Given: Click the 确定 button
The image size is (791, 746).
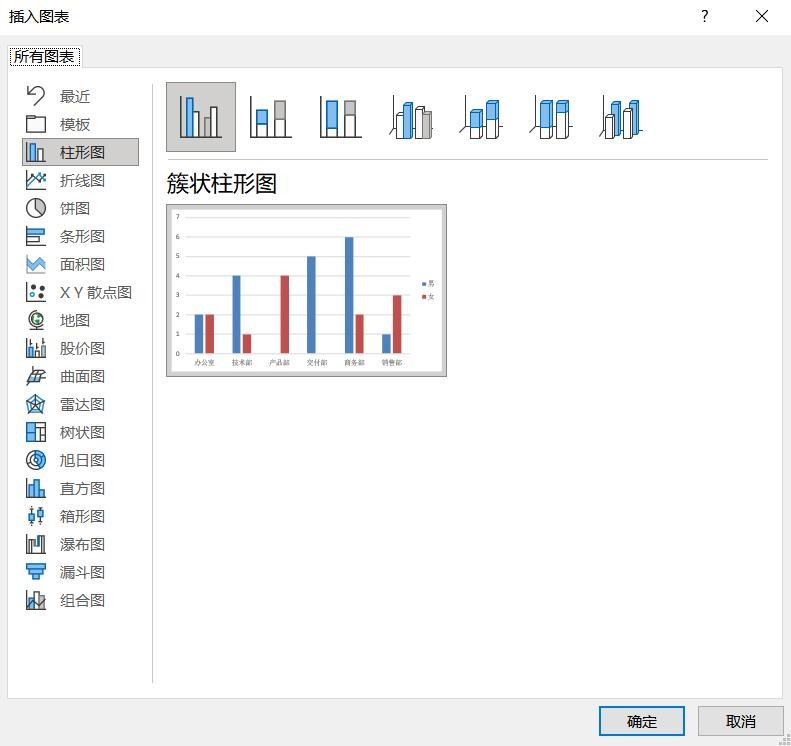Looking at the screenshot, I should [641, 721].
